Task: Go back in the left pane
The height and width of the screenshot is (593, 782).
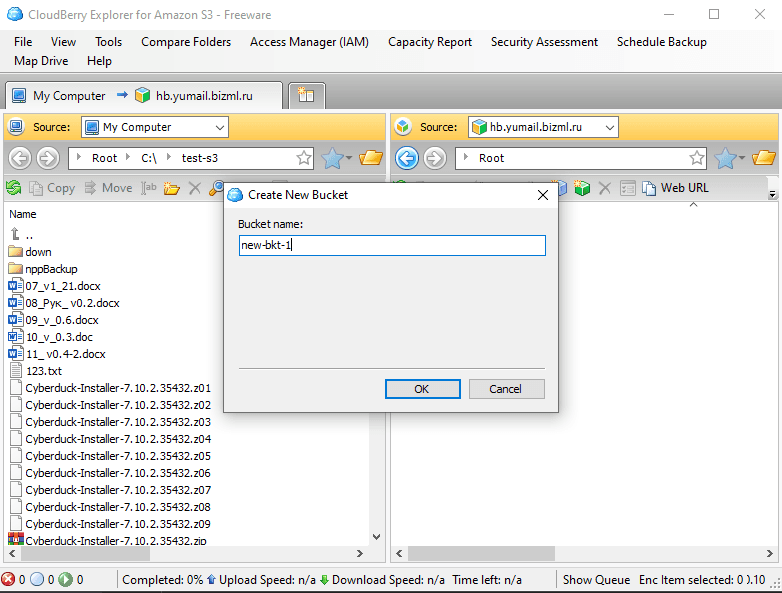Action: tap(19, 159)
